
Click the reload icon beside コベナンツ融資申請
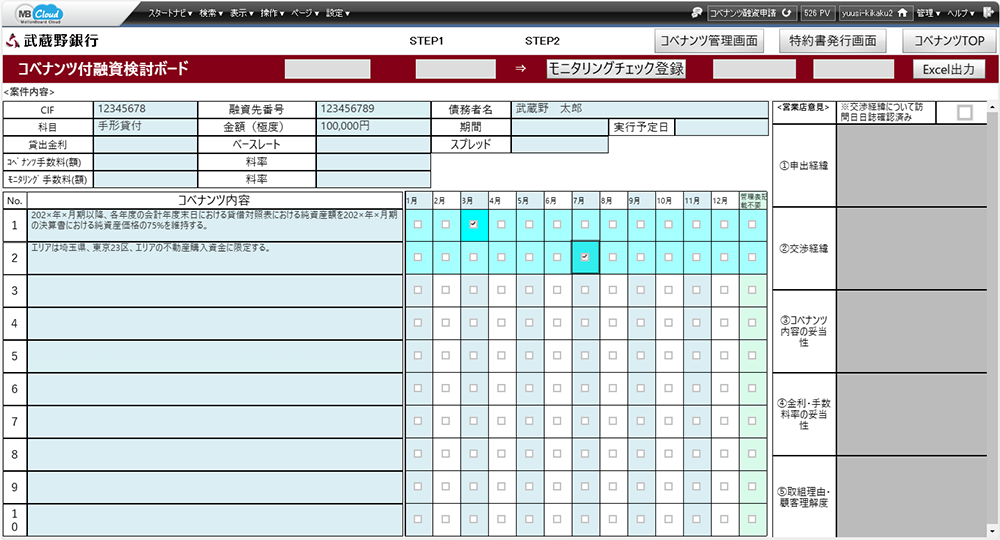[x=787, y=14]
